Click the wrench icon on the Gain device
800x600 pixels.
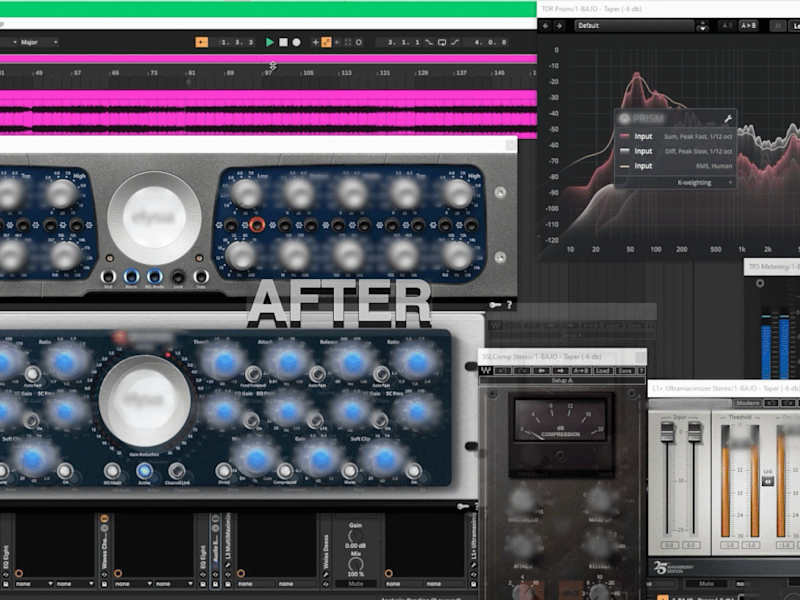(325, 576)
